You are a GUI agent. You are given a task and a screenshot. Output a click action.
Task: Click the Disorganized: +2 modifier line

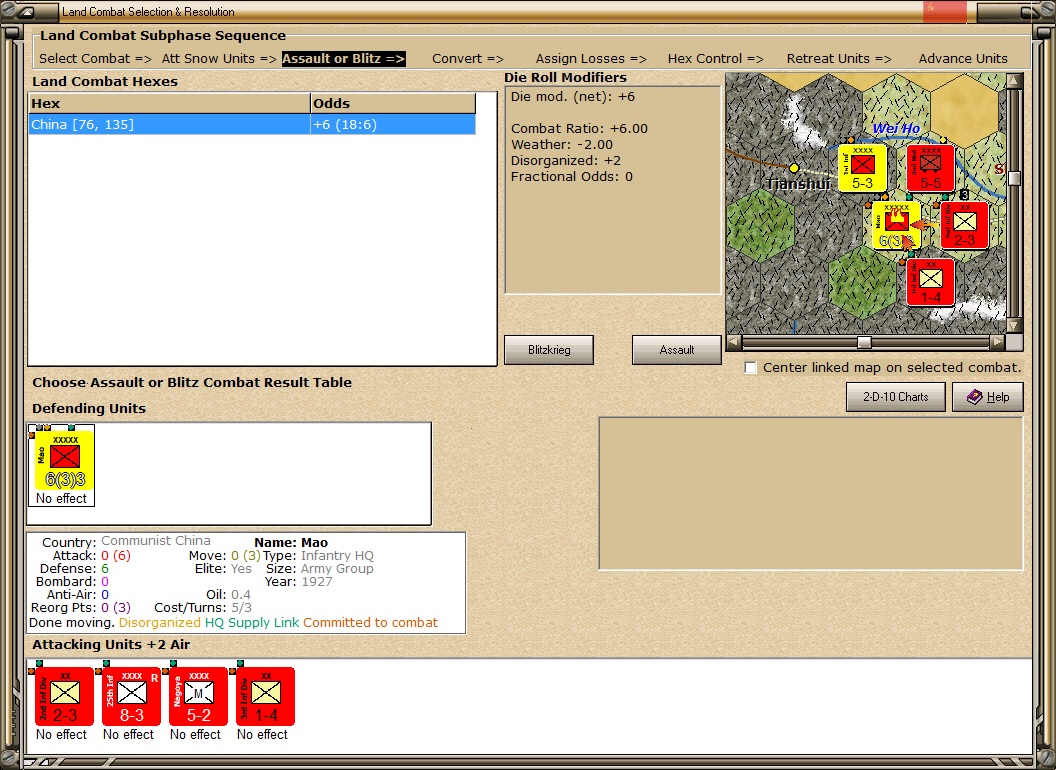pos(566,161)
